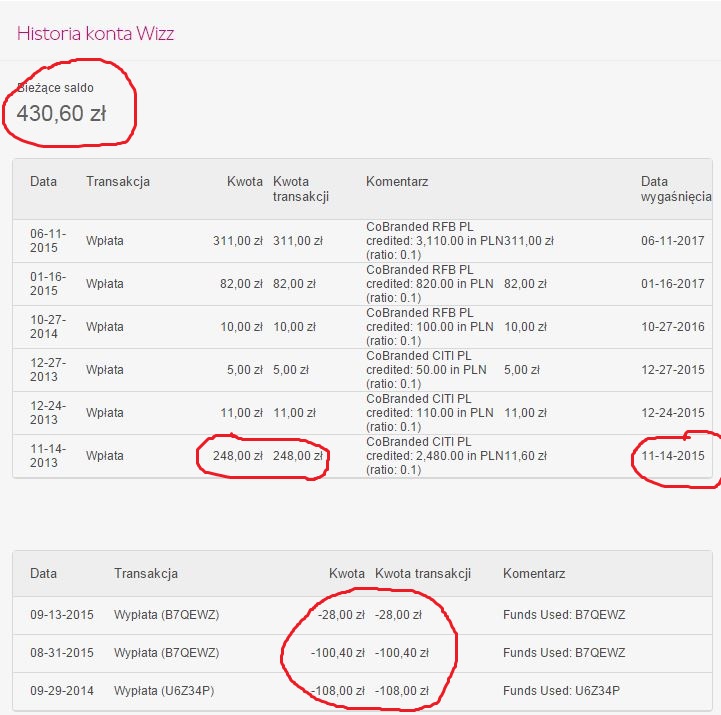Click "Wypłata (B7QEWZ)" in the 08-31-2015 row

click(x=166, y=652)
